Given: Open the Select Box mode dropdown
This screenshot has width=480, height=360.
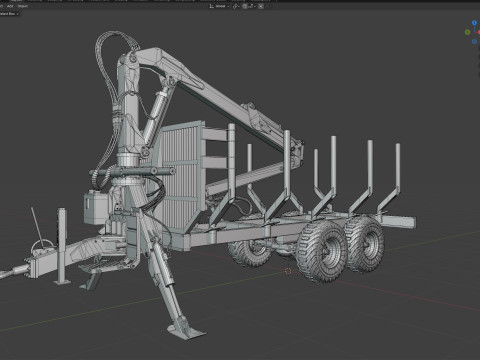Looking at the screenshot, I should tap(9, 14).
